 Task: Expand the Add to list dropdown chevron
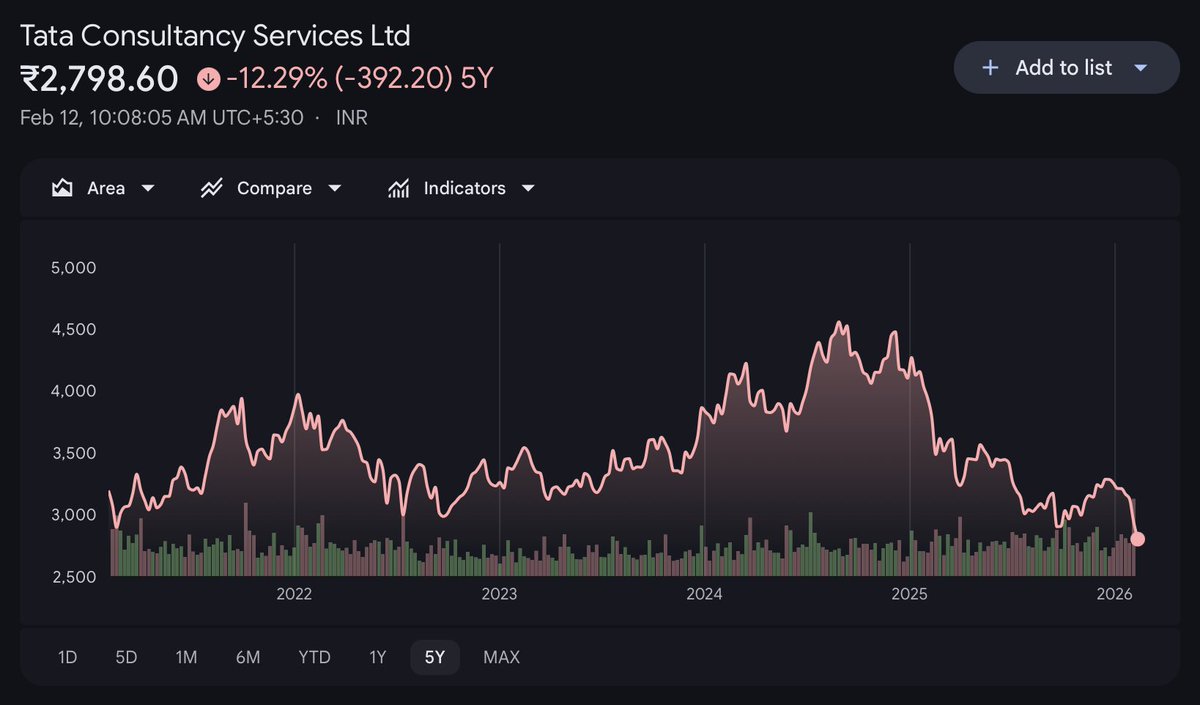(x=1141, y=67)
